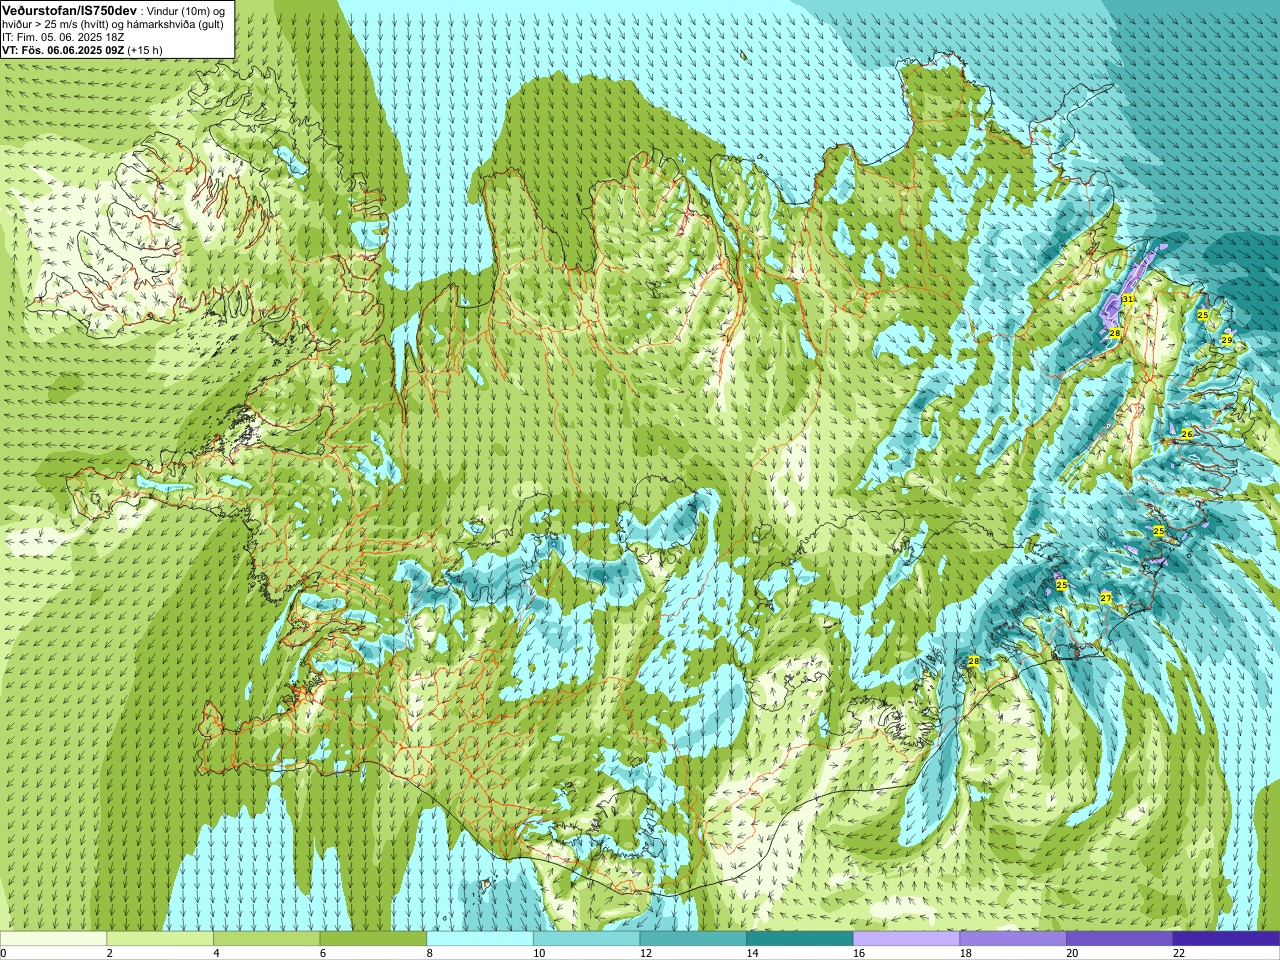Click the '(+15 h)' forecast offset text
1280x960 pixels.
pyautogui.click(x=146, y=50)
